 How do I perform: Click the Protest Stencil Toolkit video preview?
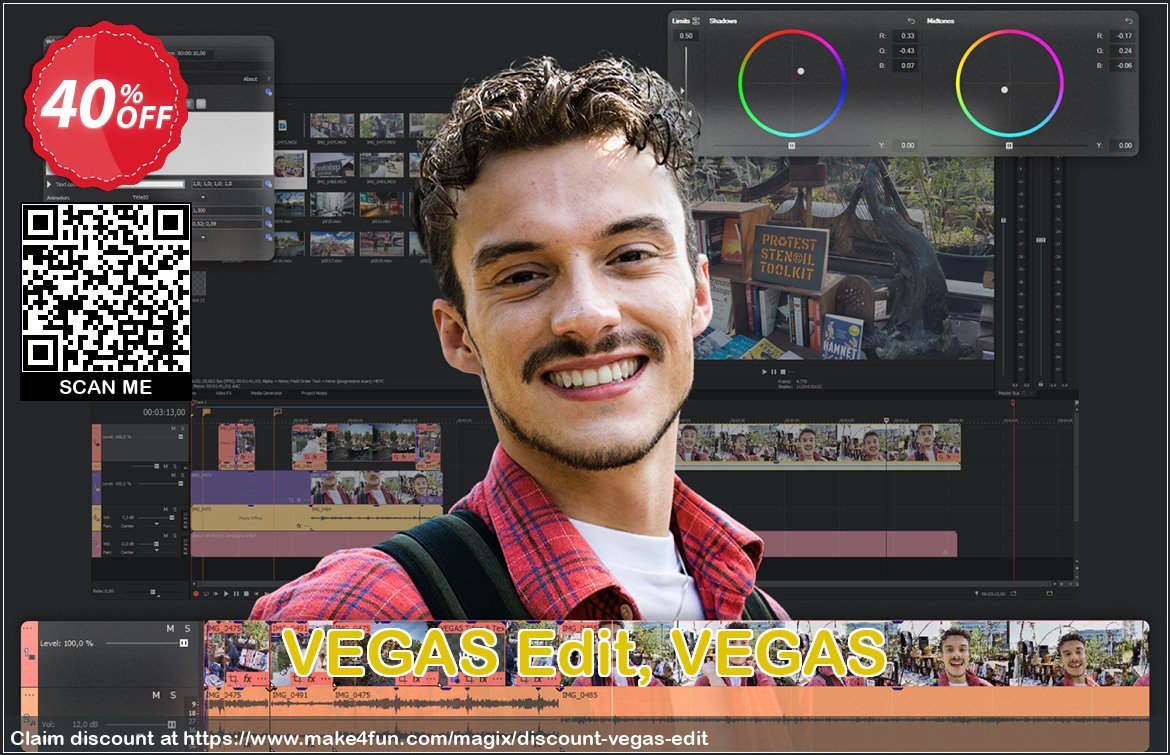pos(843,258)
